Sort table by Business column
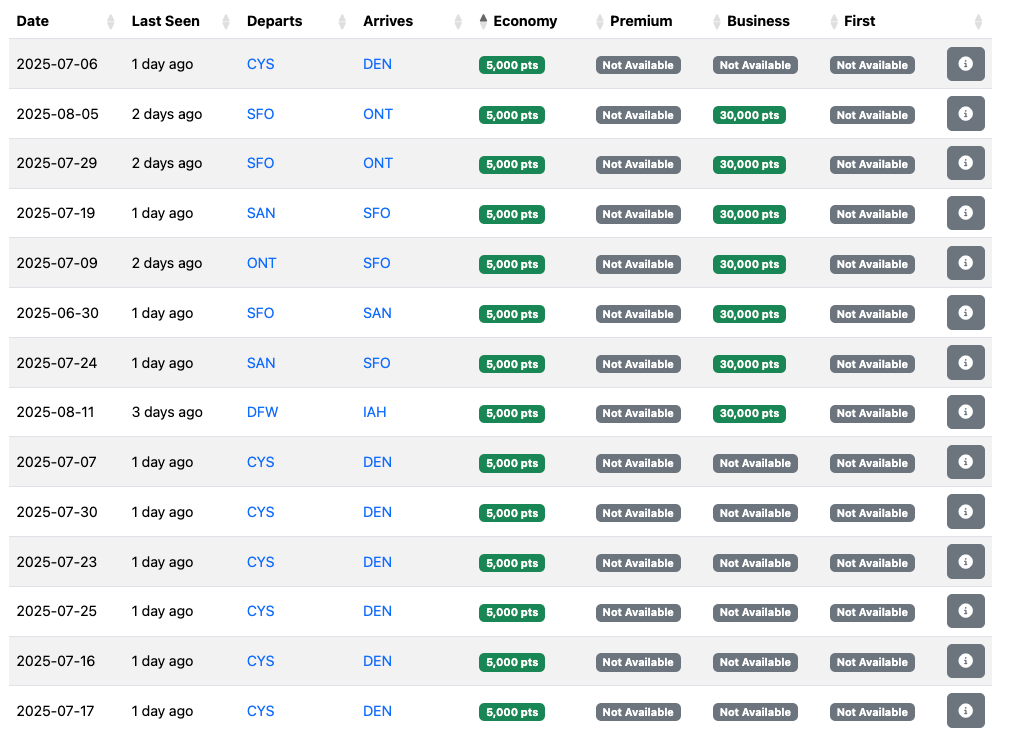 [x=758, y=21]
